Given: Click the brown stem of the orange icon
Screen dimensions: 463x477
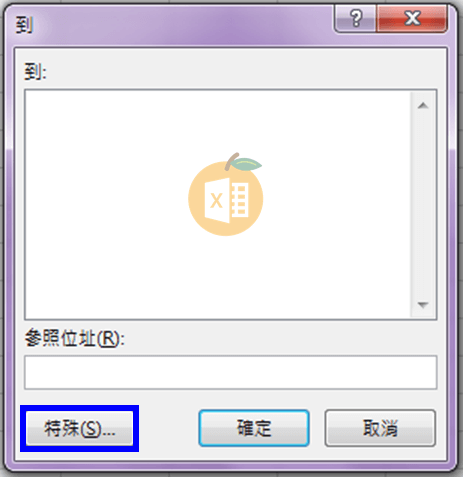Looking at the screenshot, I should click(232, 161).
